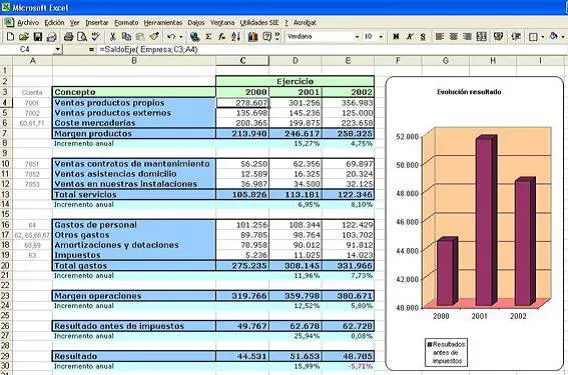Apply fill color with paint bucket
This screenshot has width=568, height=375.
(x=554, y=37)
